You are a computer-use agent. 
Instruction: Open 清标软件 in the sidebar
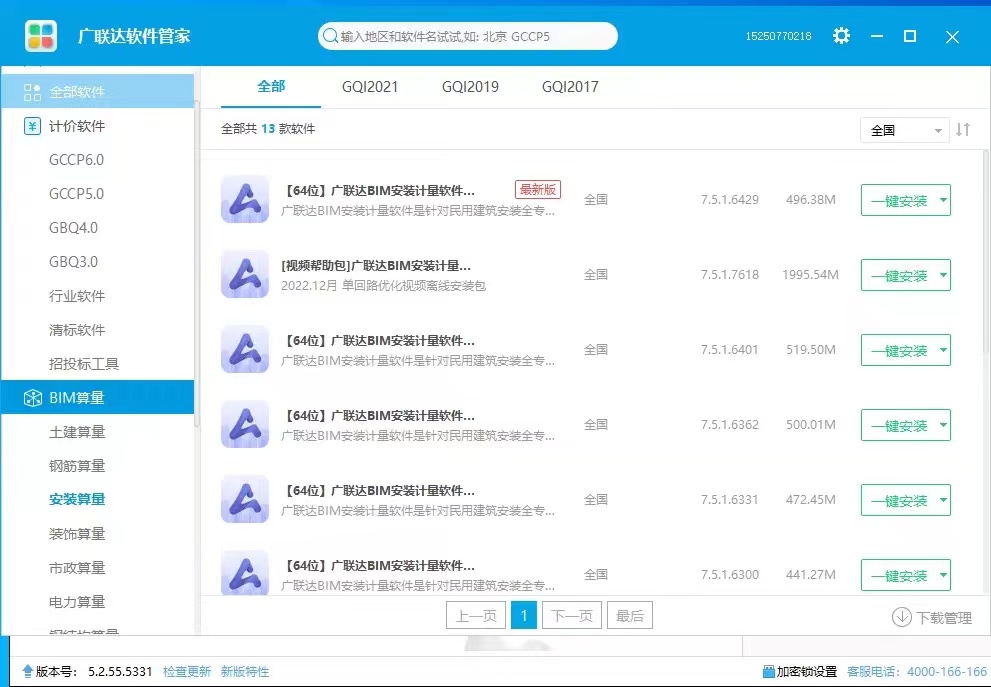click(77, 330)
